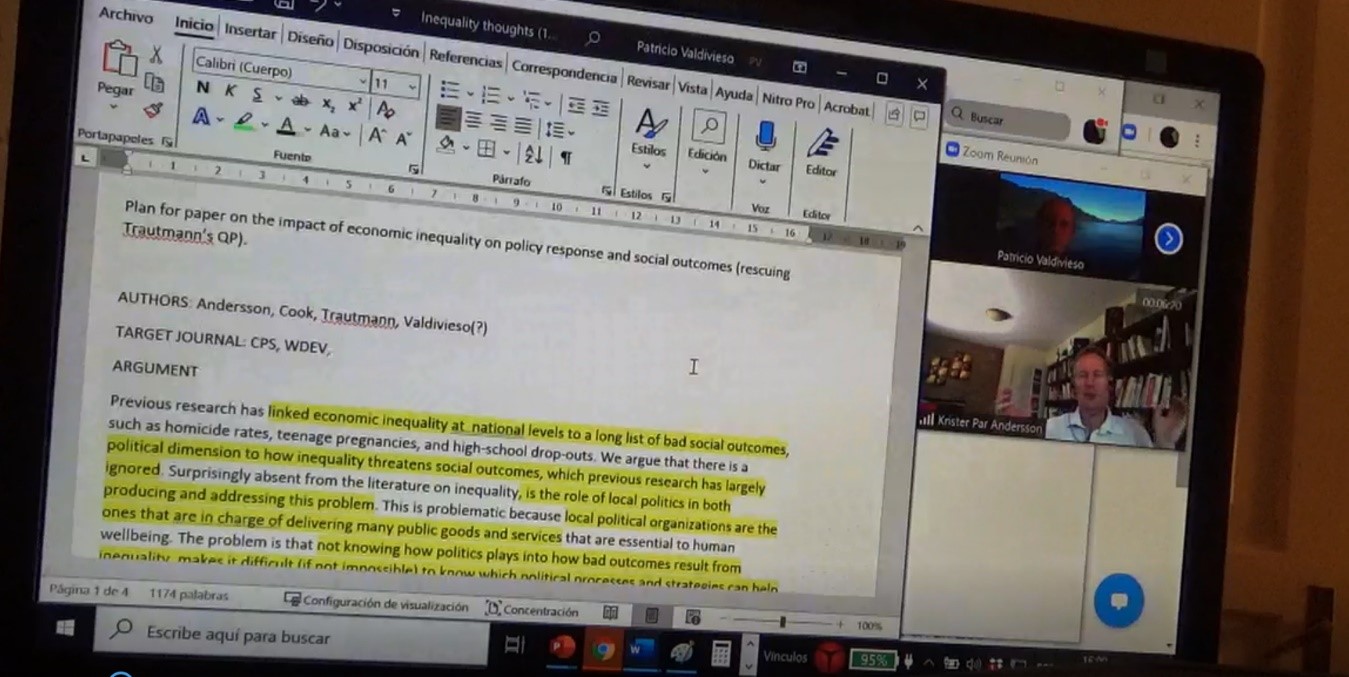The image size is (1349, 677).
Task: Toggle subscript x₂ formatting
Action: pos(328,103)
